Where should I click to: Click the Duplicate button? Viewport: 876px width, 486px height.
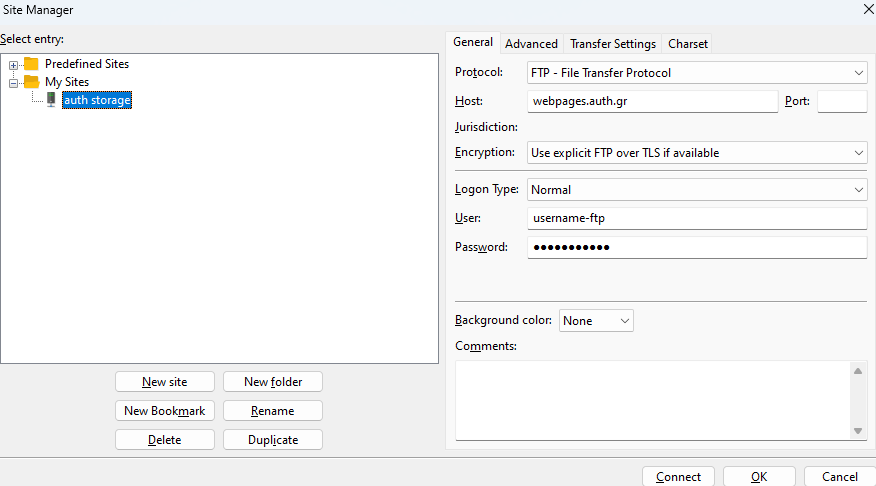pos(272,440)
